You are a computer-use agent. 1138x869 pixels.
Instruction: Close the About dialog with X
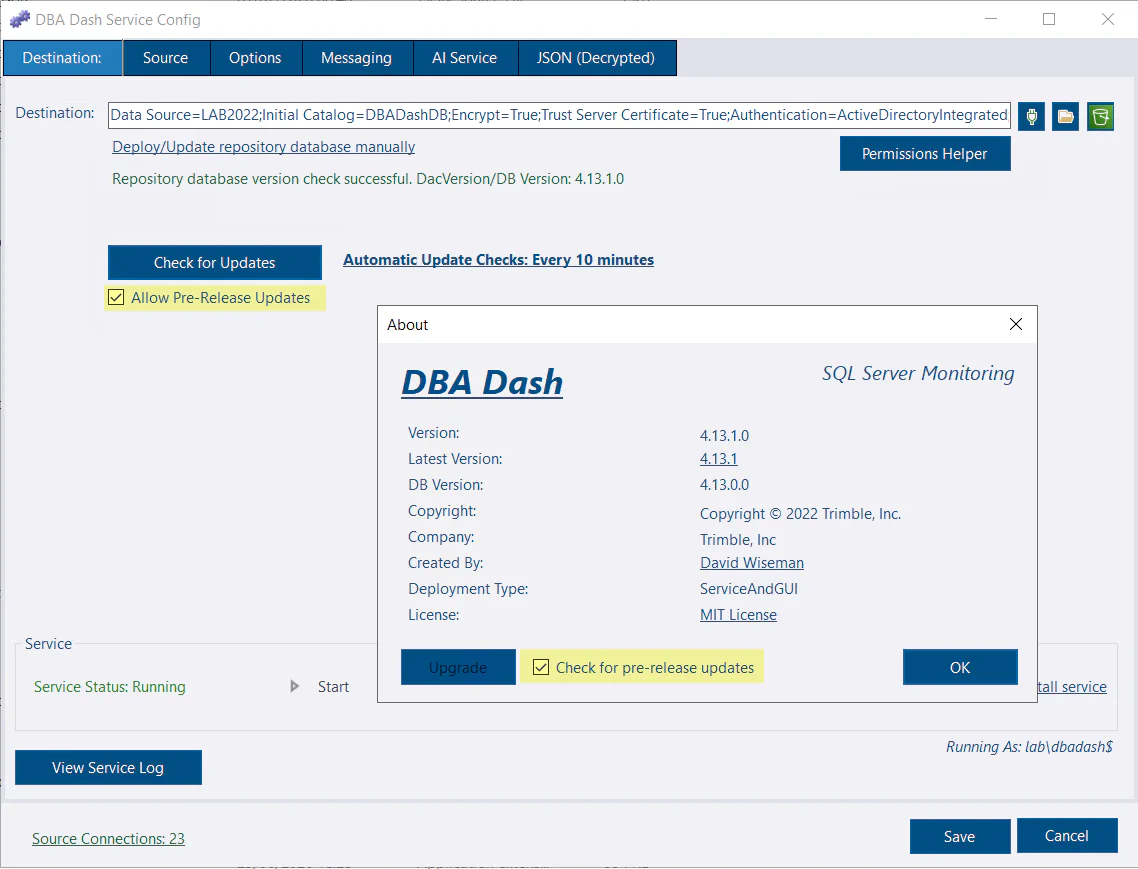pyautogui.click(x=1015, y=325)
